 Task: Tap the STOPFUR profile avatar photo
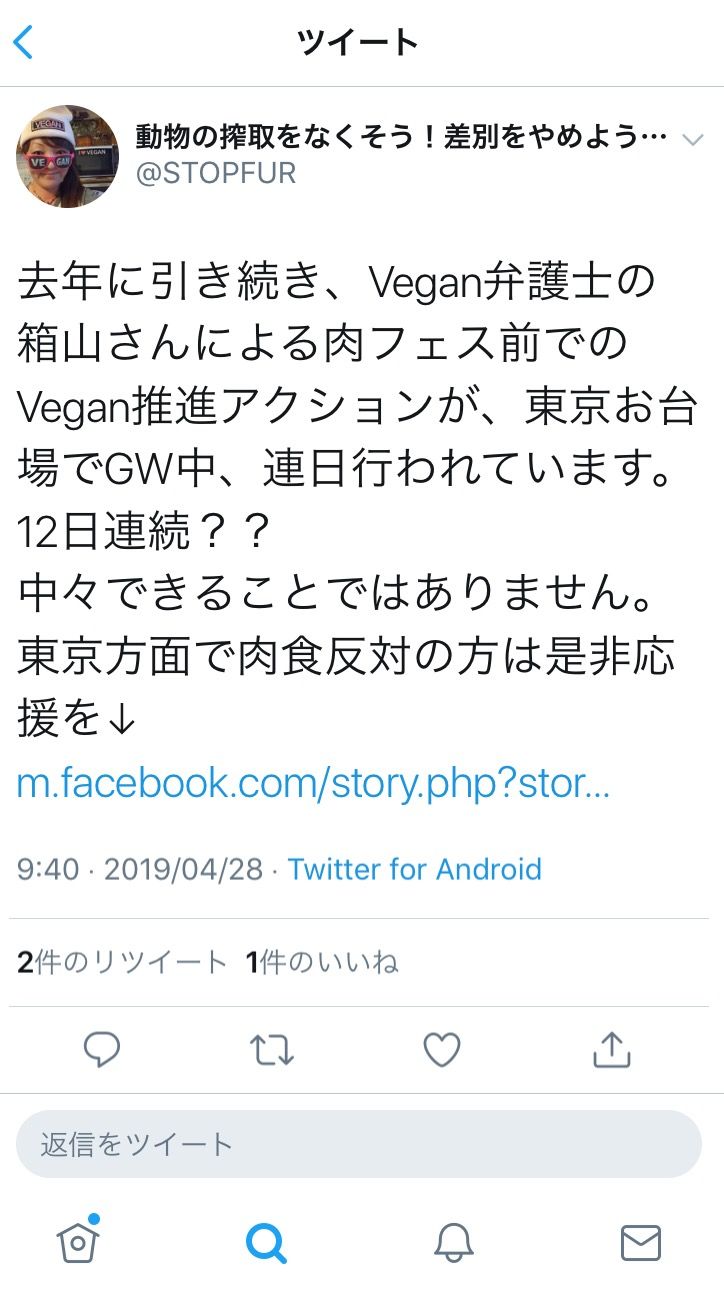(67, 156)
